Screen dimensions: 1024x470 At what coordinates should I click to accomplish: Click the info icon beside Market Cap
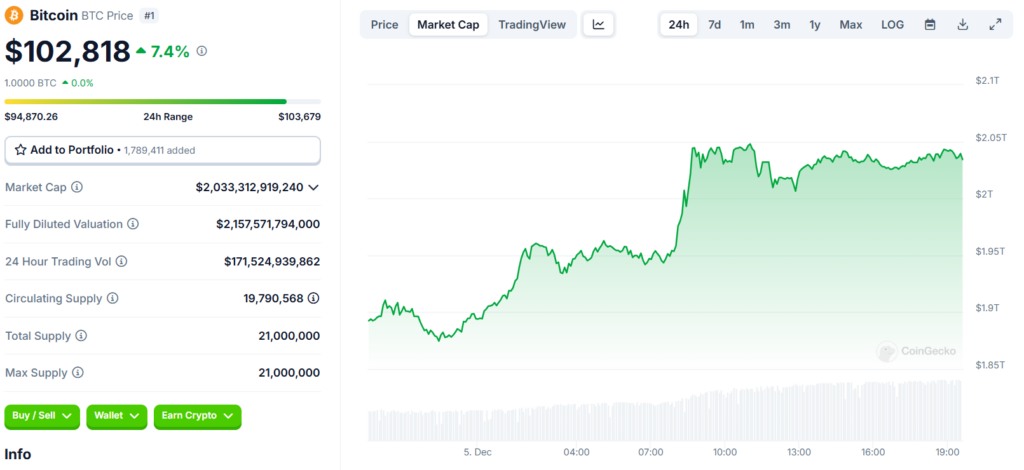77,187
